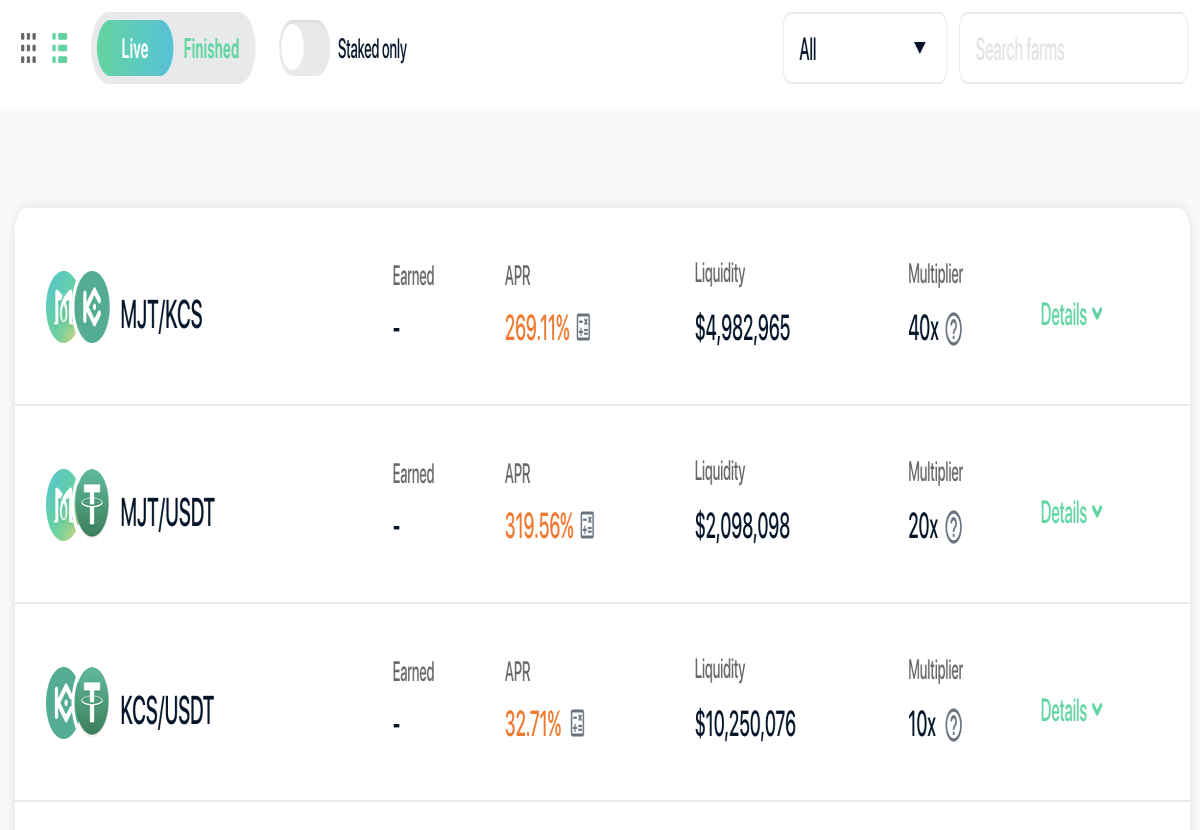Image resolution: width=1200 pixels, height=830 pixels.
Task: Switch to grid card view icon
Action: click(29, 48)
